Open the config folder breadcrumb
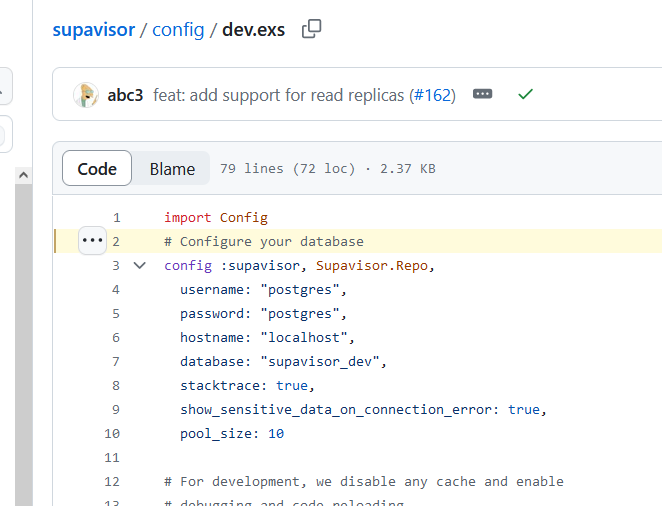662x506 pixels. (178, 30)
